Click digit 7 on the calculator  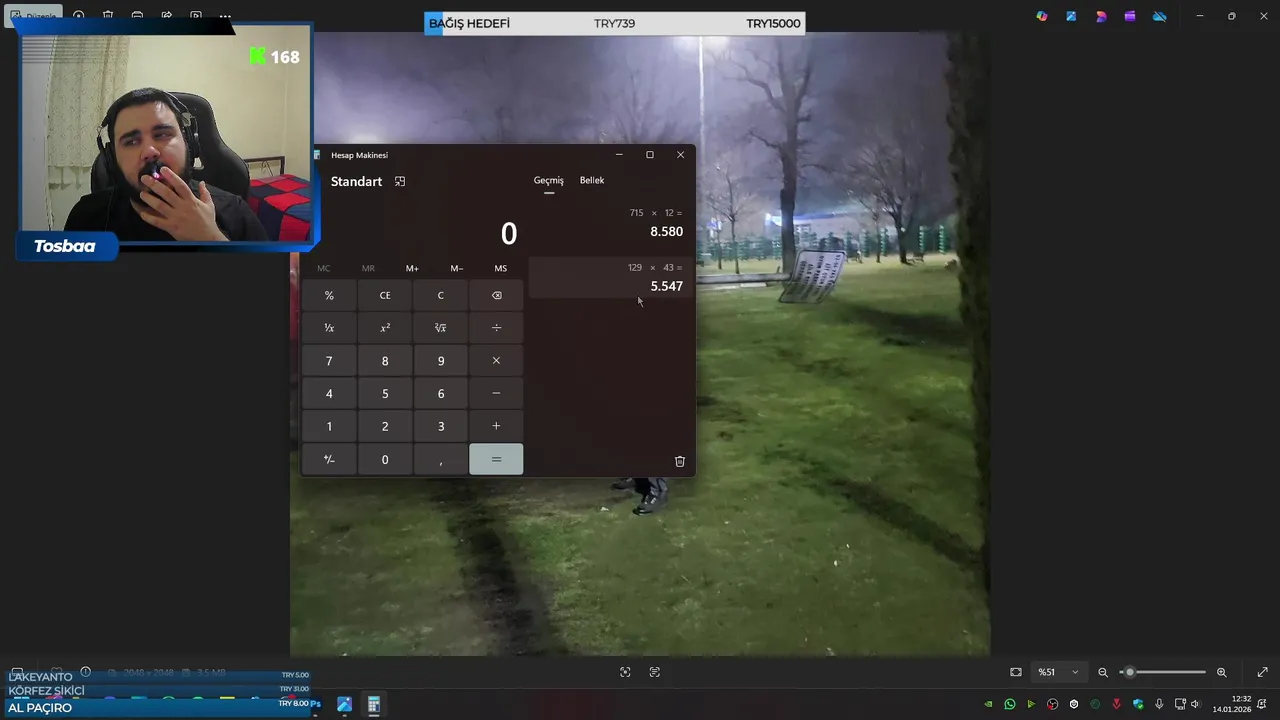tap(329, 361)
